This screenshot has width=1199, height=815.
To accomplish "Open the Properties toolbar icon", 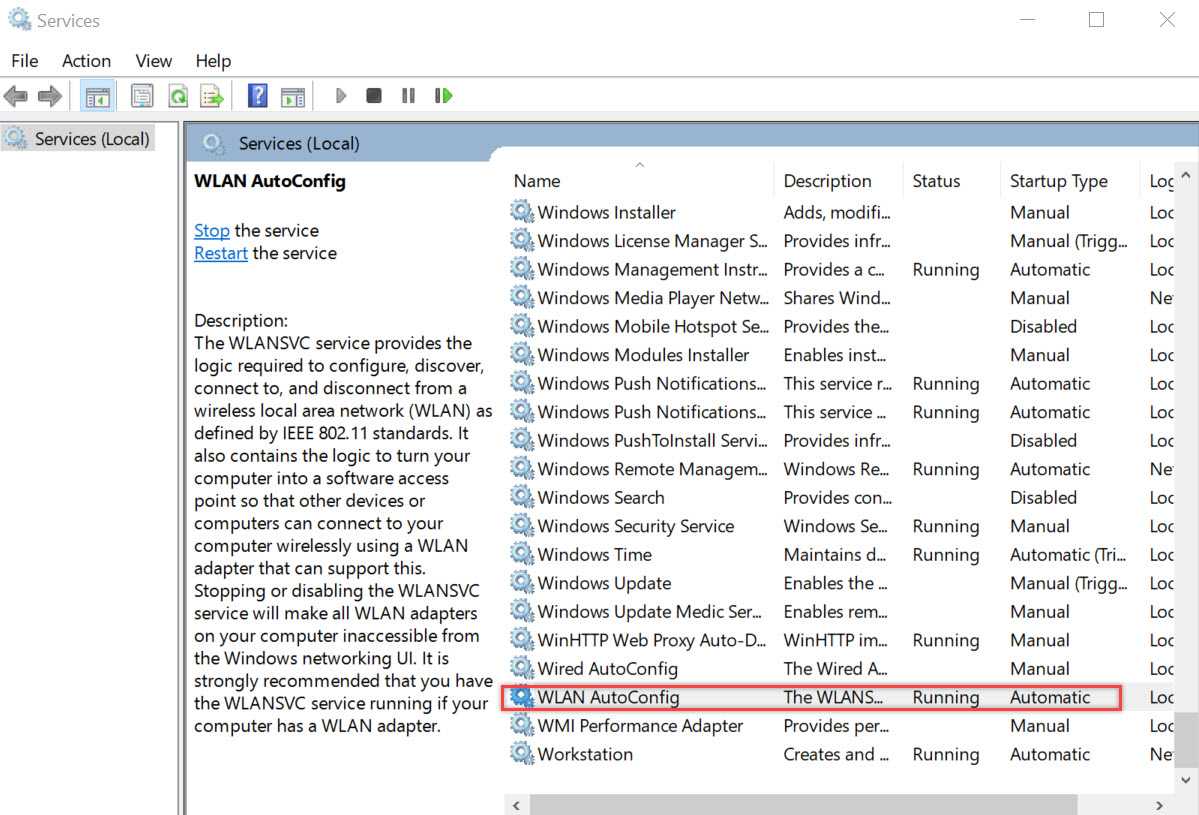I will 141,96.
